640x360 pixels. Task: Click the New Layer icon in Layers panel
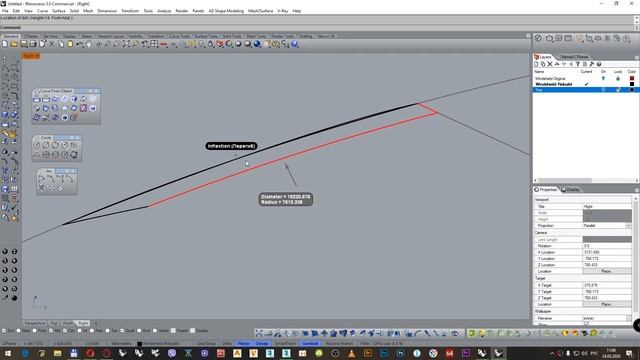(x=536, y=64)
